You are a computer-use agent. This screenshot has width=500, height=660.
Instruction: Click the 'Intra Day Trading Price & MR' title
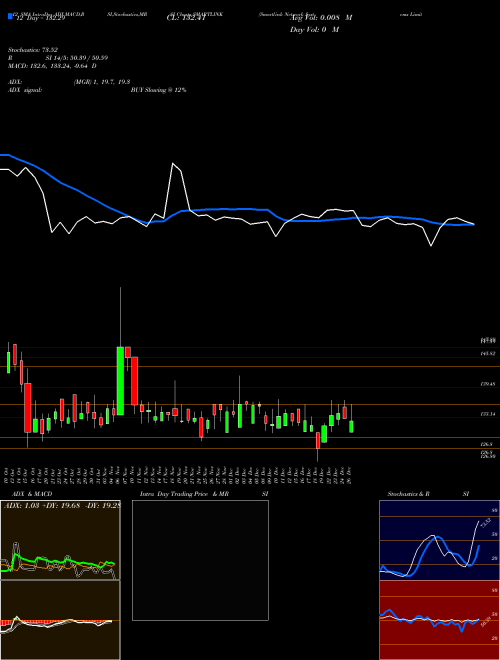[x=185, y=494]
